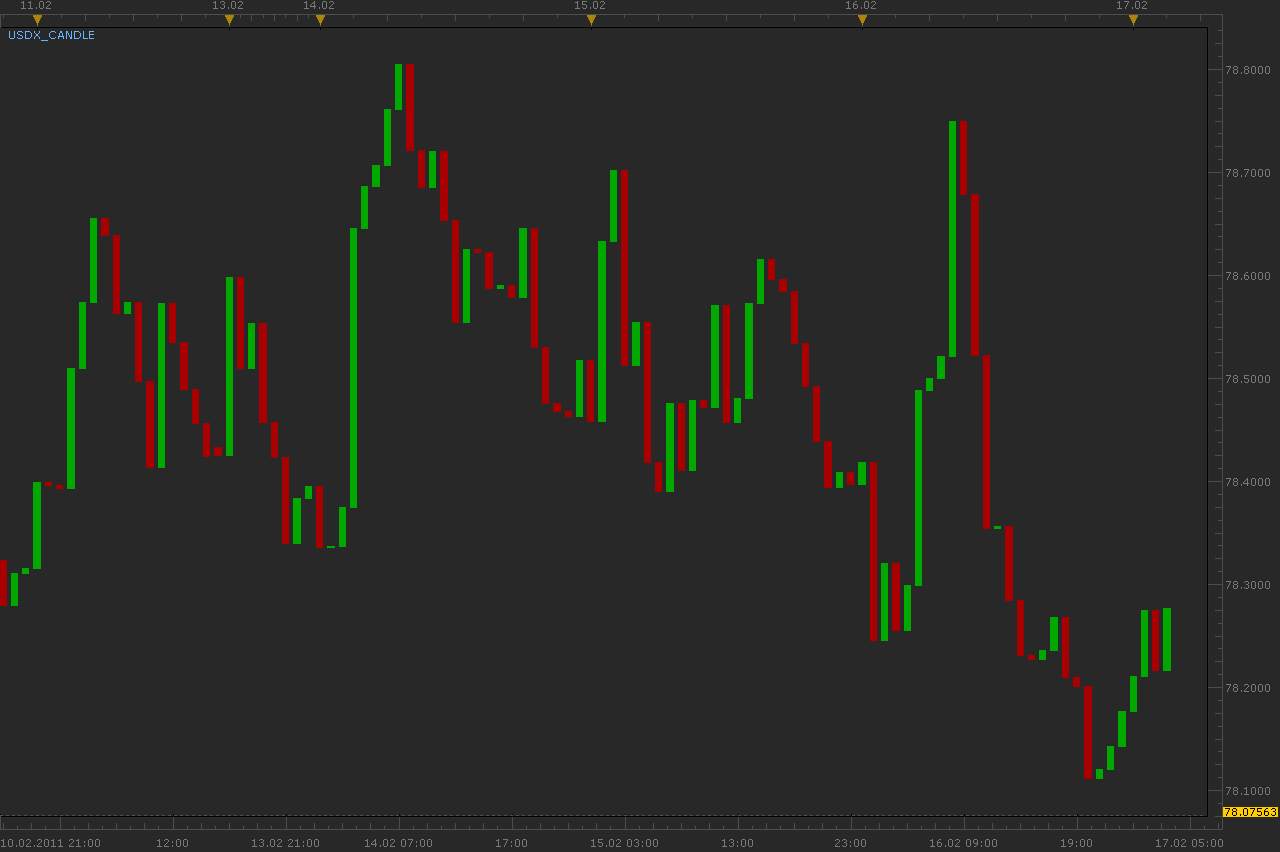
Task: Click the 15.02 03:00 time label
Action: 624,843
